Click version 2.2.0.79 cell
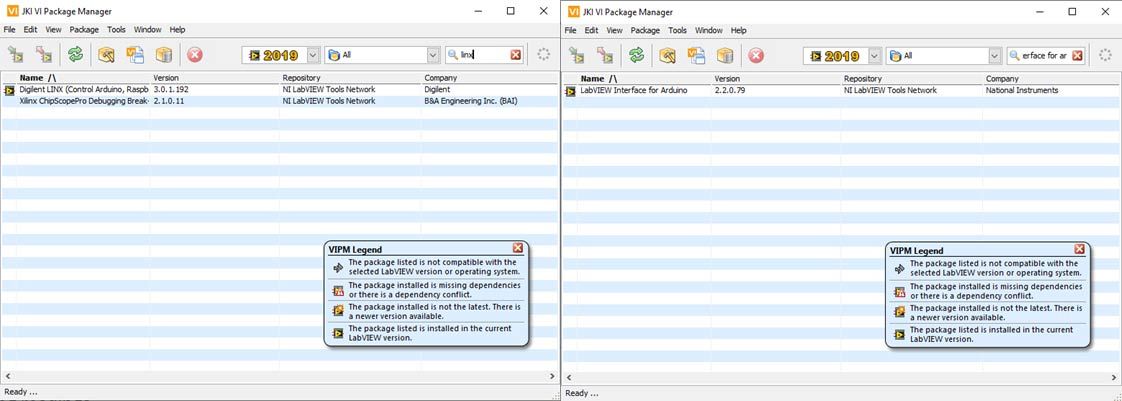Screen dimensions: 1122x401 [x=730, y=91]
